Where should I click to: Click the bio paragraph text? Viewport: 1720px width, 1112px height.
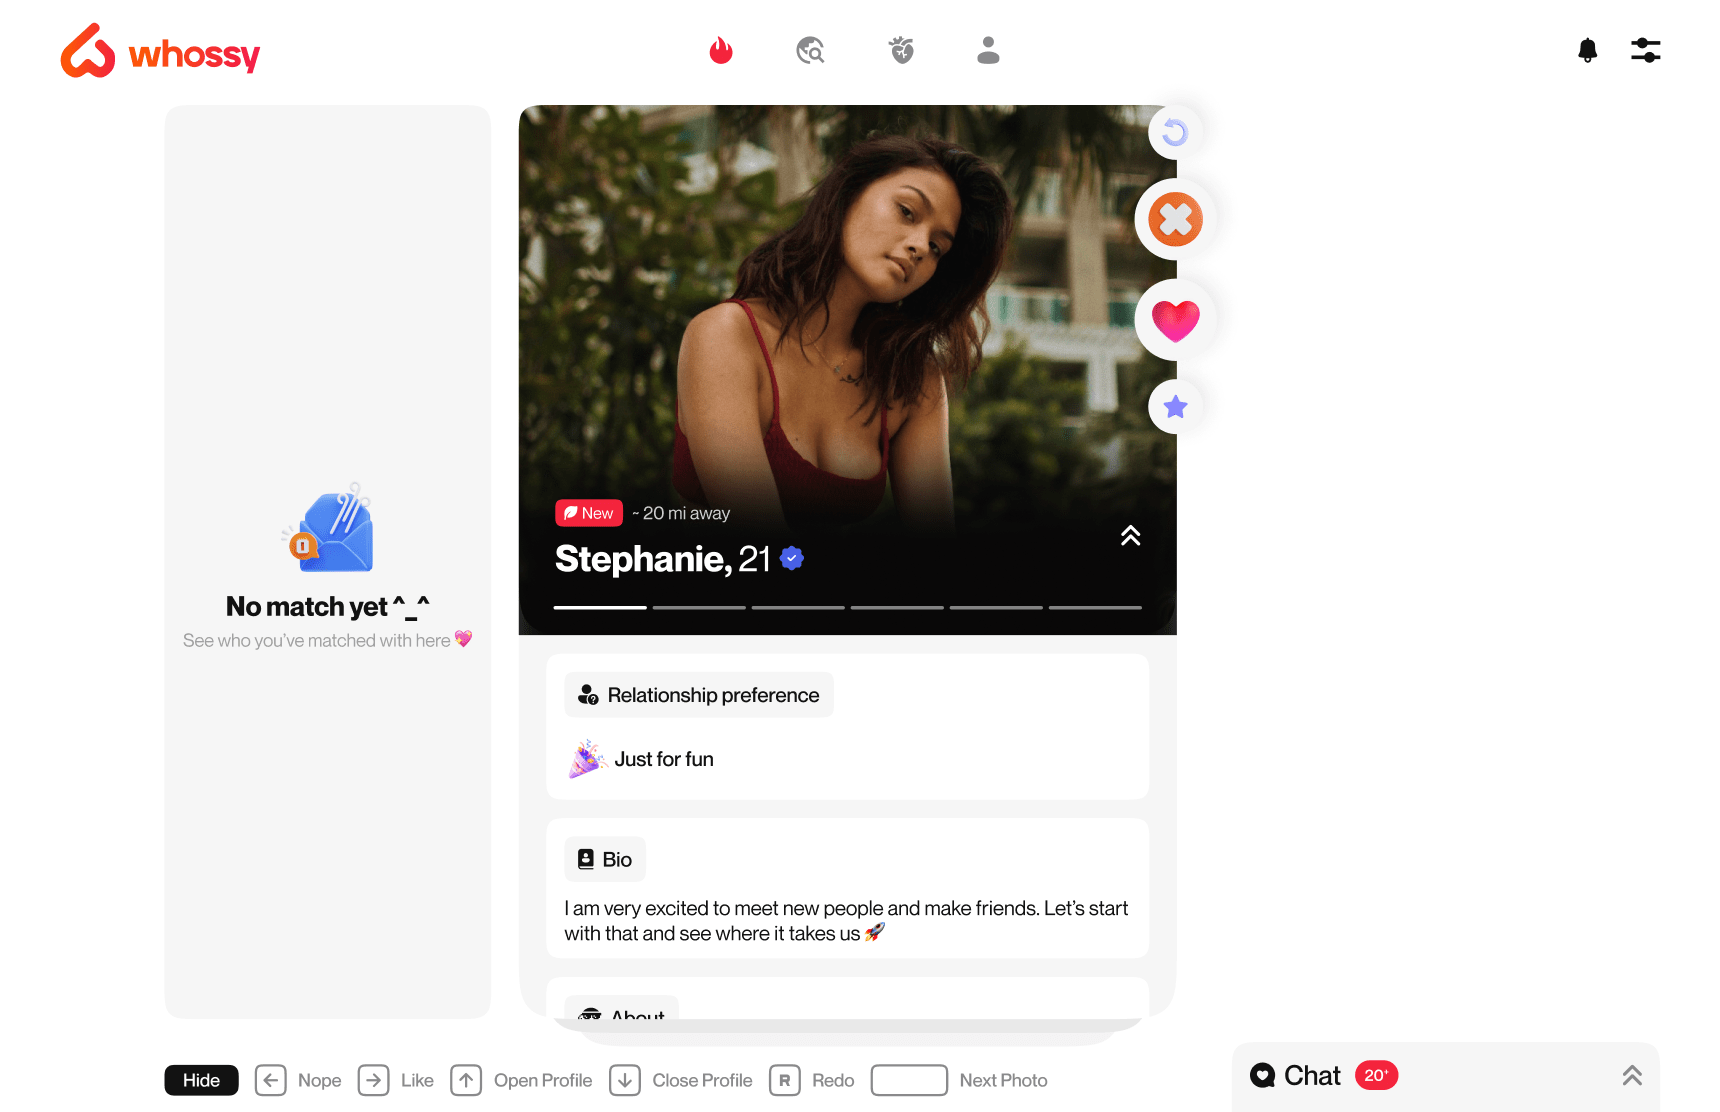[846, 921]
